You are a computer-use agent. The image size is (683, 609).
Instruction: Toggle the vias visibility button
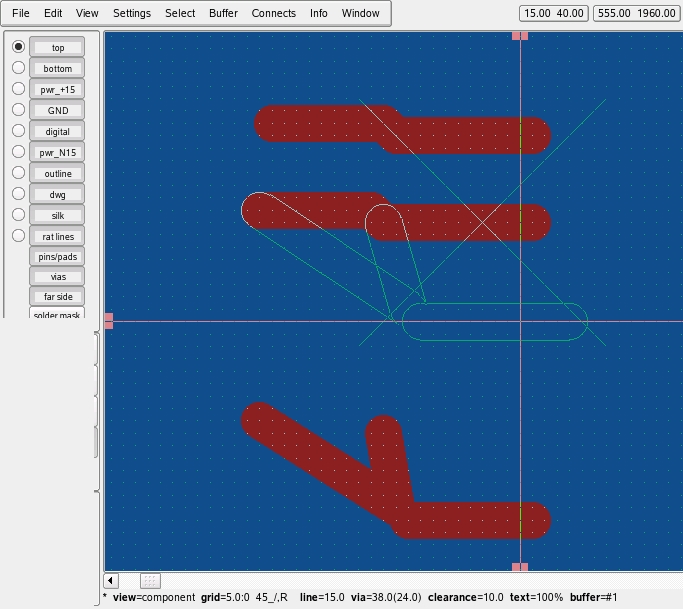pyautogui.click(x=58, y=277)
